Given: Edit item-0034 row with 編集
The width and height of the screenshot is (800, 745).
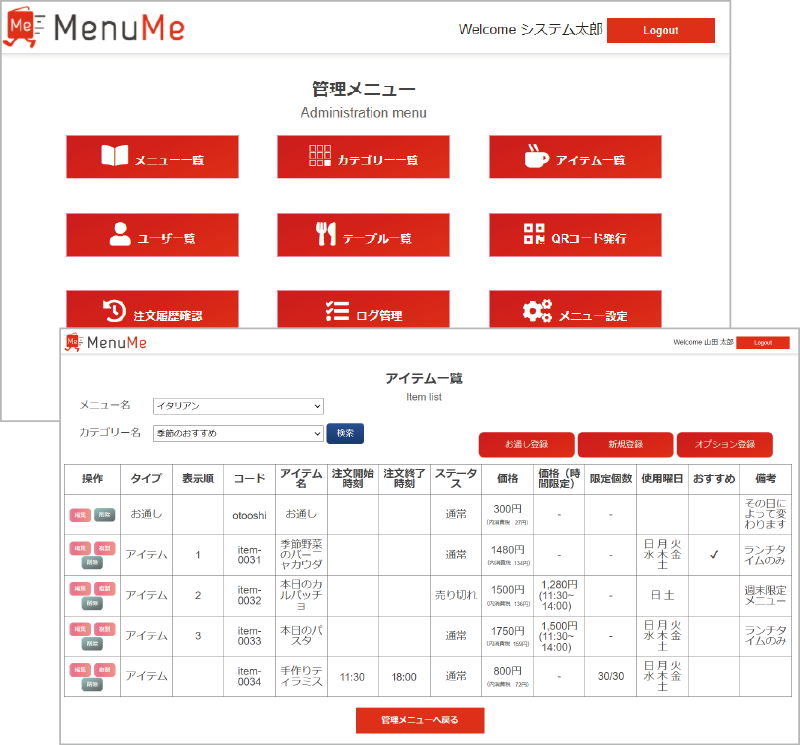Looking at the screenshot, I should 80,669.
